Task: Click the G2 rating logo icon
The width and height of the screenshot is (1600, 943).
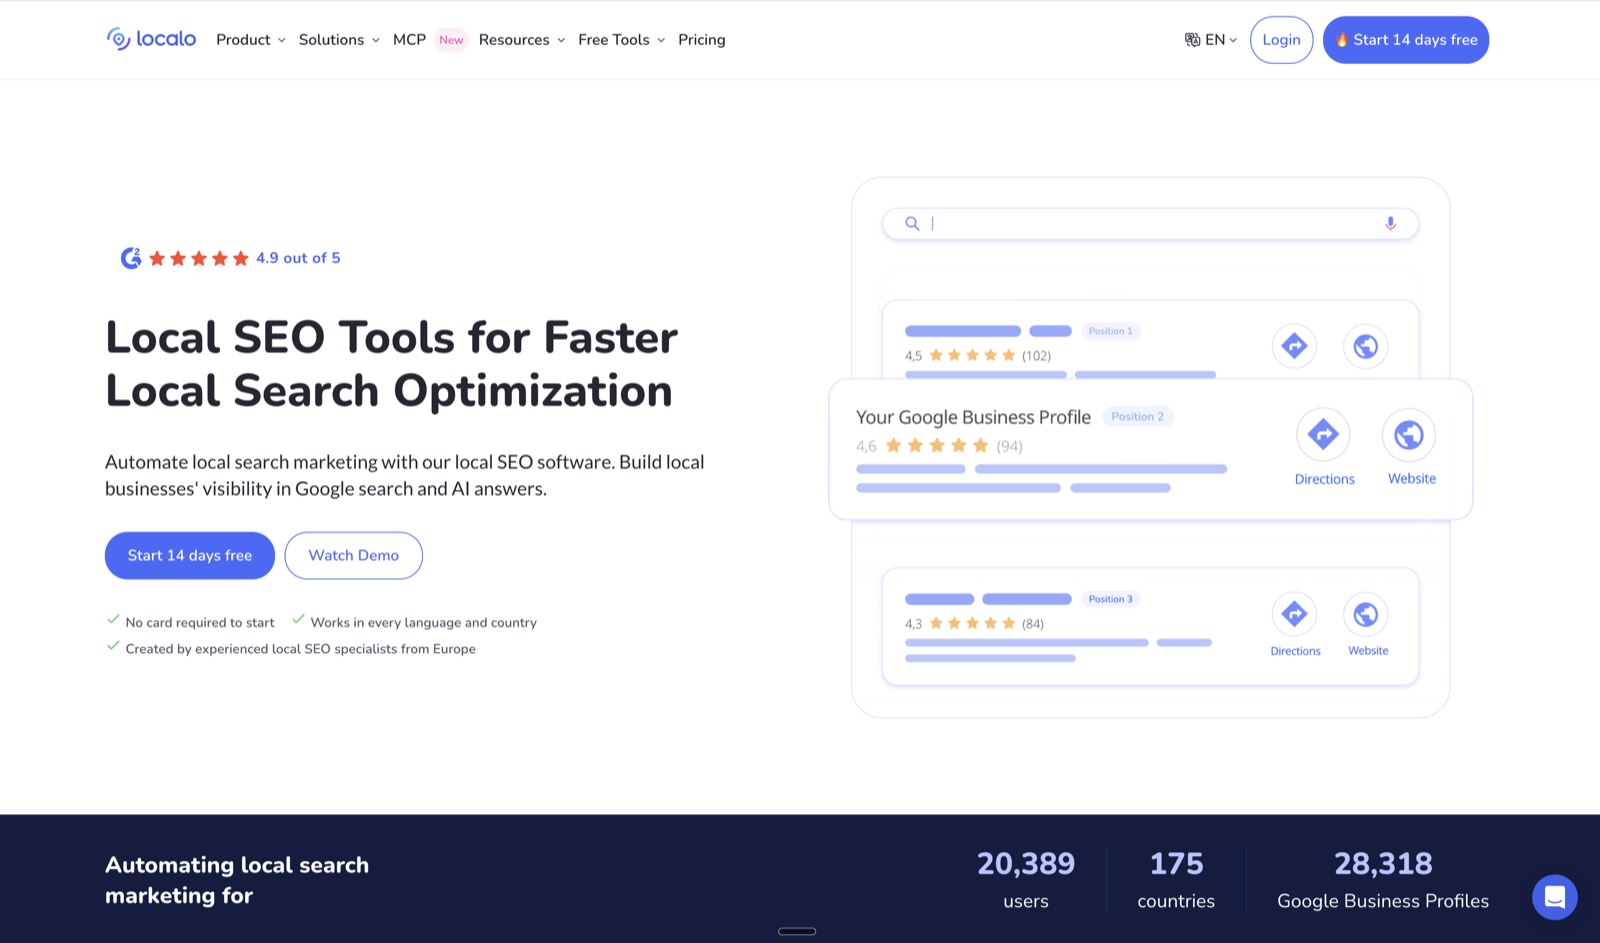Action: [x=131, y=258]
